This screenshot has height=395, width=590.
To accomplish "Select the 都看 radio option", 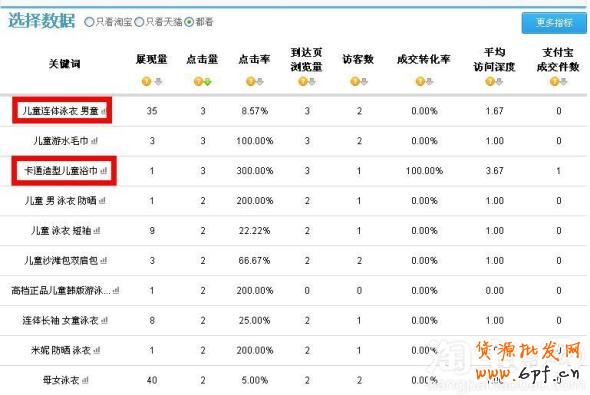I will click(x=189, y=22).
